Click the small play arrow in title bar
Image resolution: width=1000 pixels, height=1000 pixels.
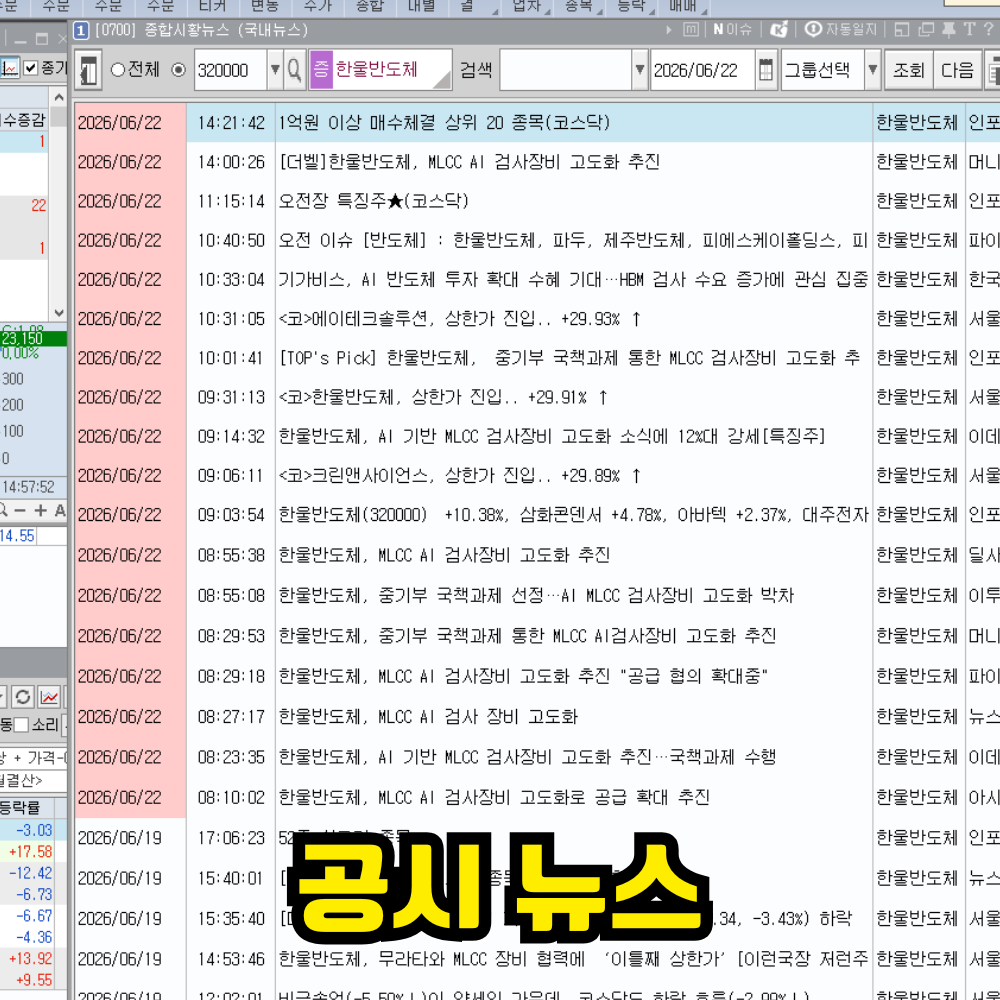(668, 29)
